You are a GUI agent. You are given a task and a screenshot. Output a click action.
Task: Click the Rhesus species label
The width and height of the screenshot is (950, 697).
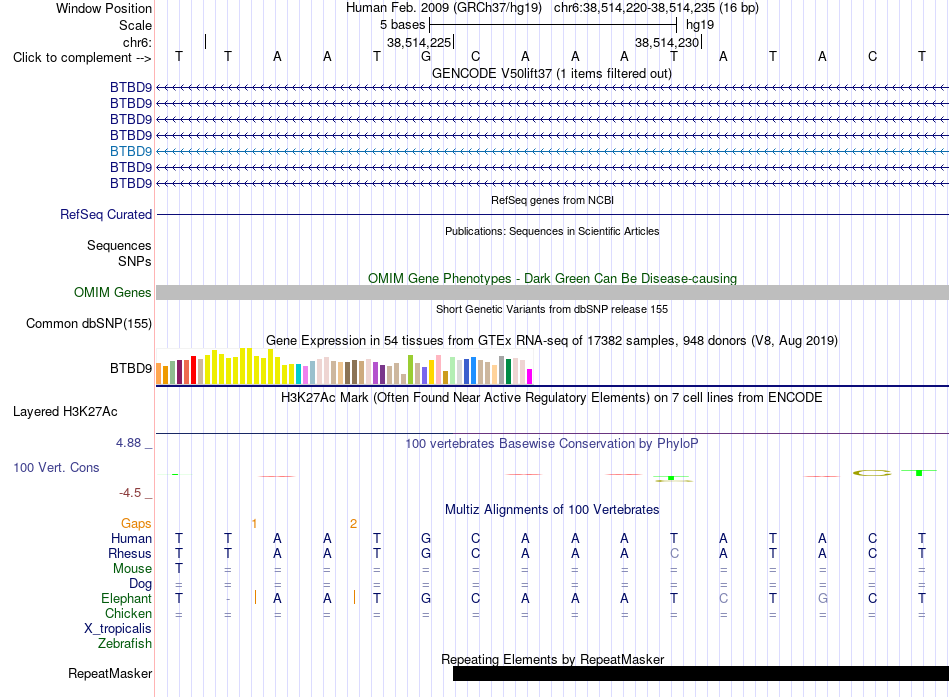(130, 553)
